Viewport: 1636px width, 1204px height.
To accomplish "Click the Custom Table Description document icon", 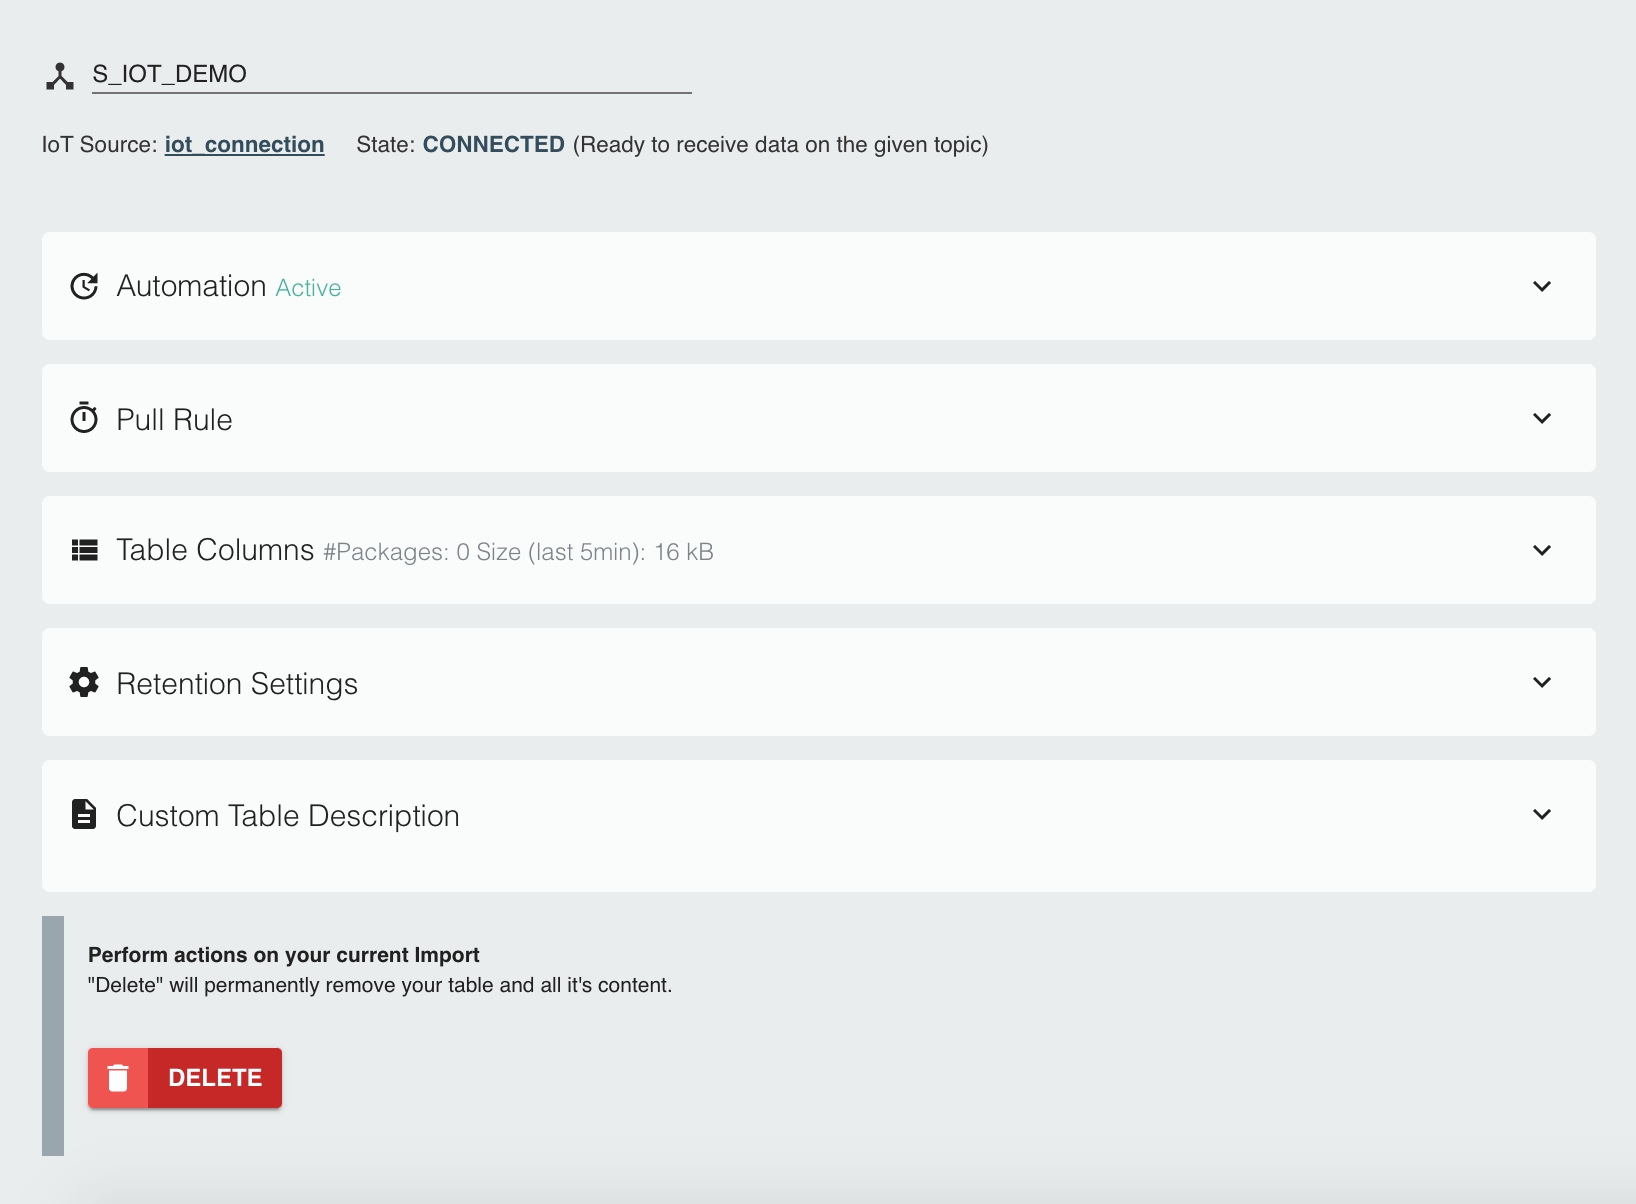I will point(84,814).
